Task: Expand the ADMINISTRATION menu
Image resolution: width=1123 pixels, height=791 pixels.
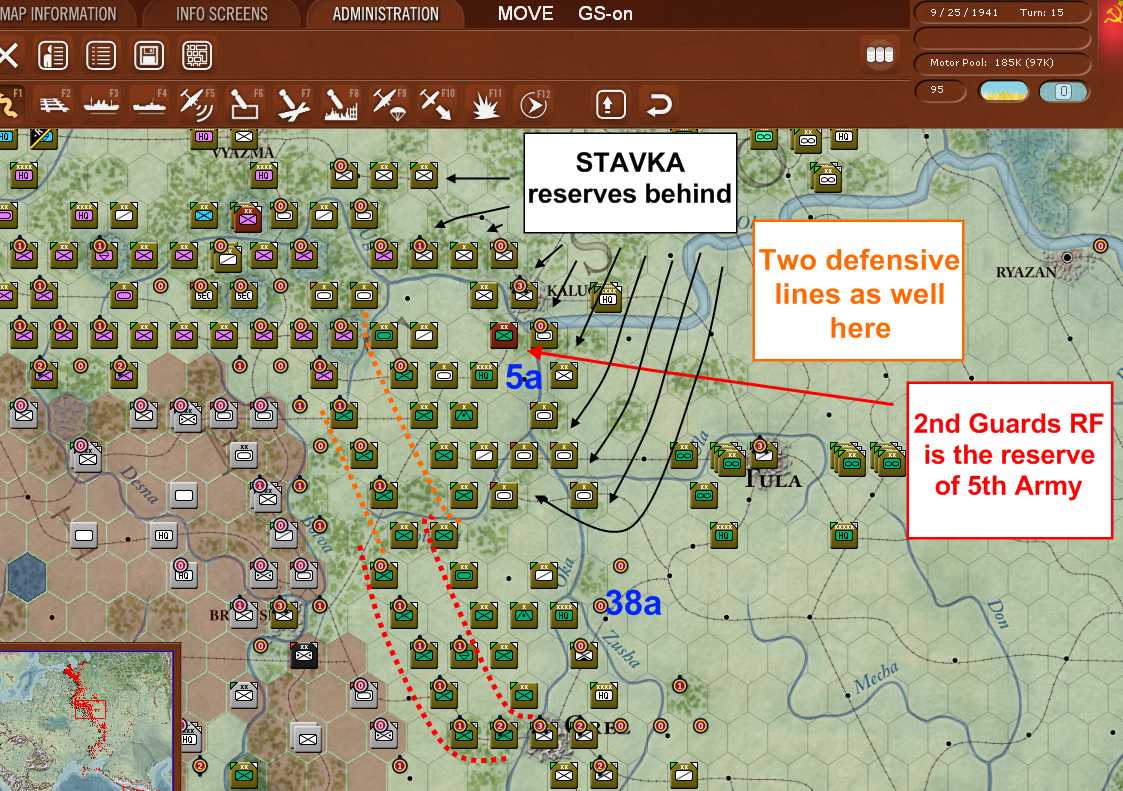Action: [385, 14]
